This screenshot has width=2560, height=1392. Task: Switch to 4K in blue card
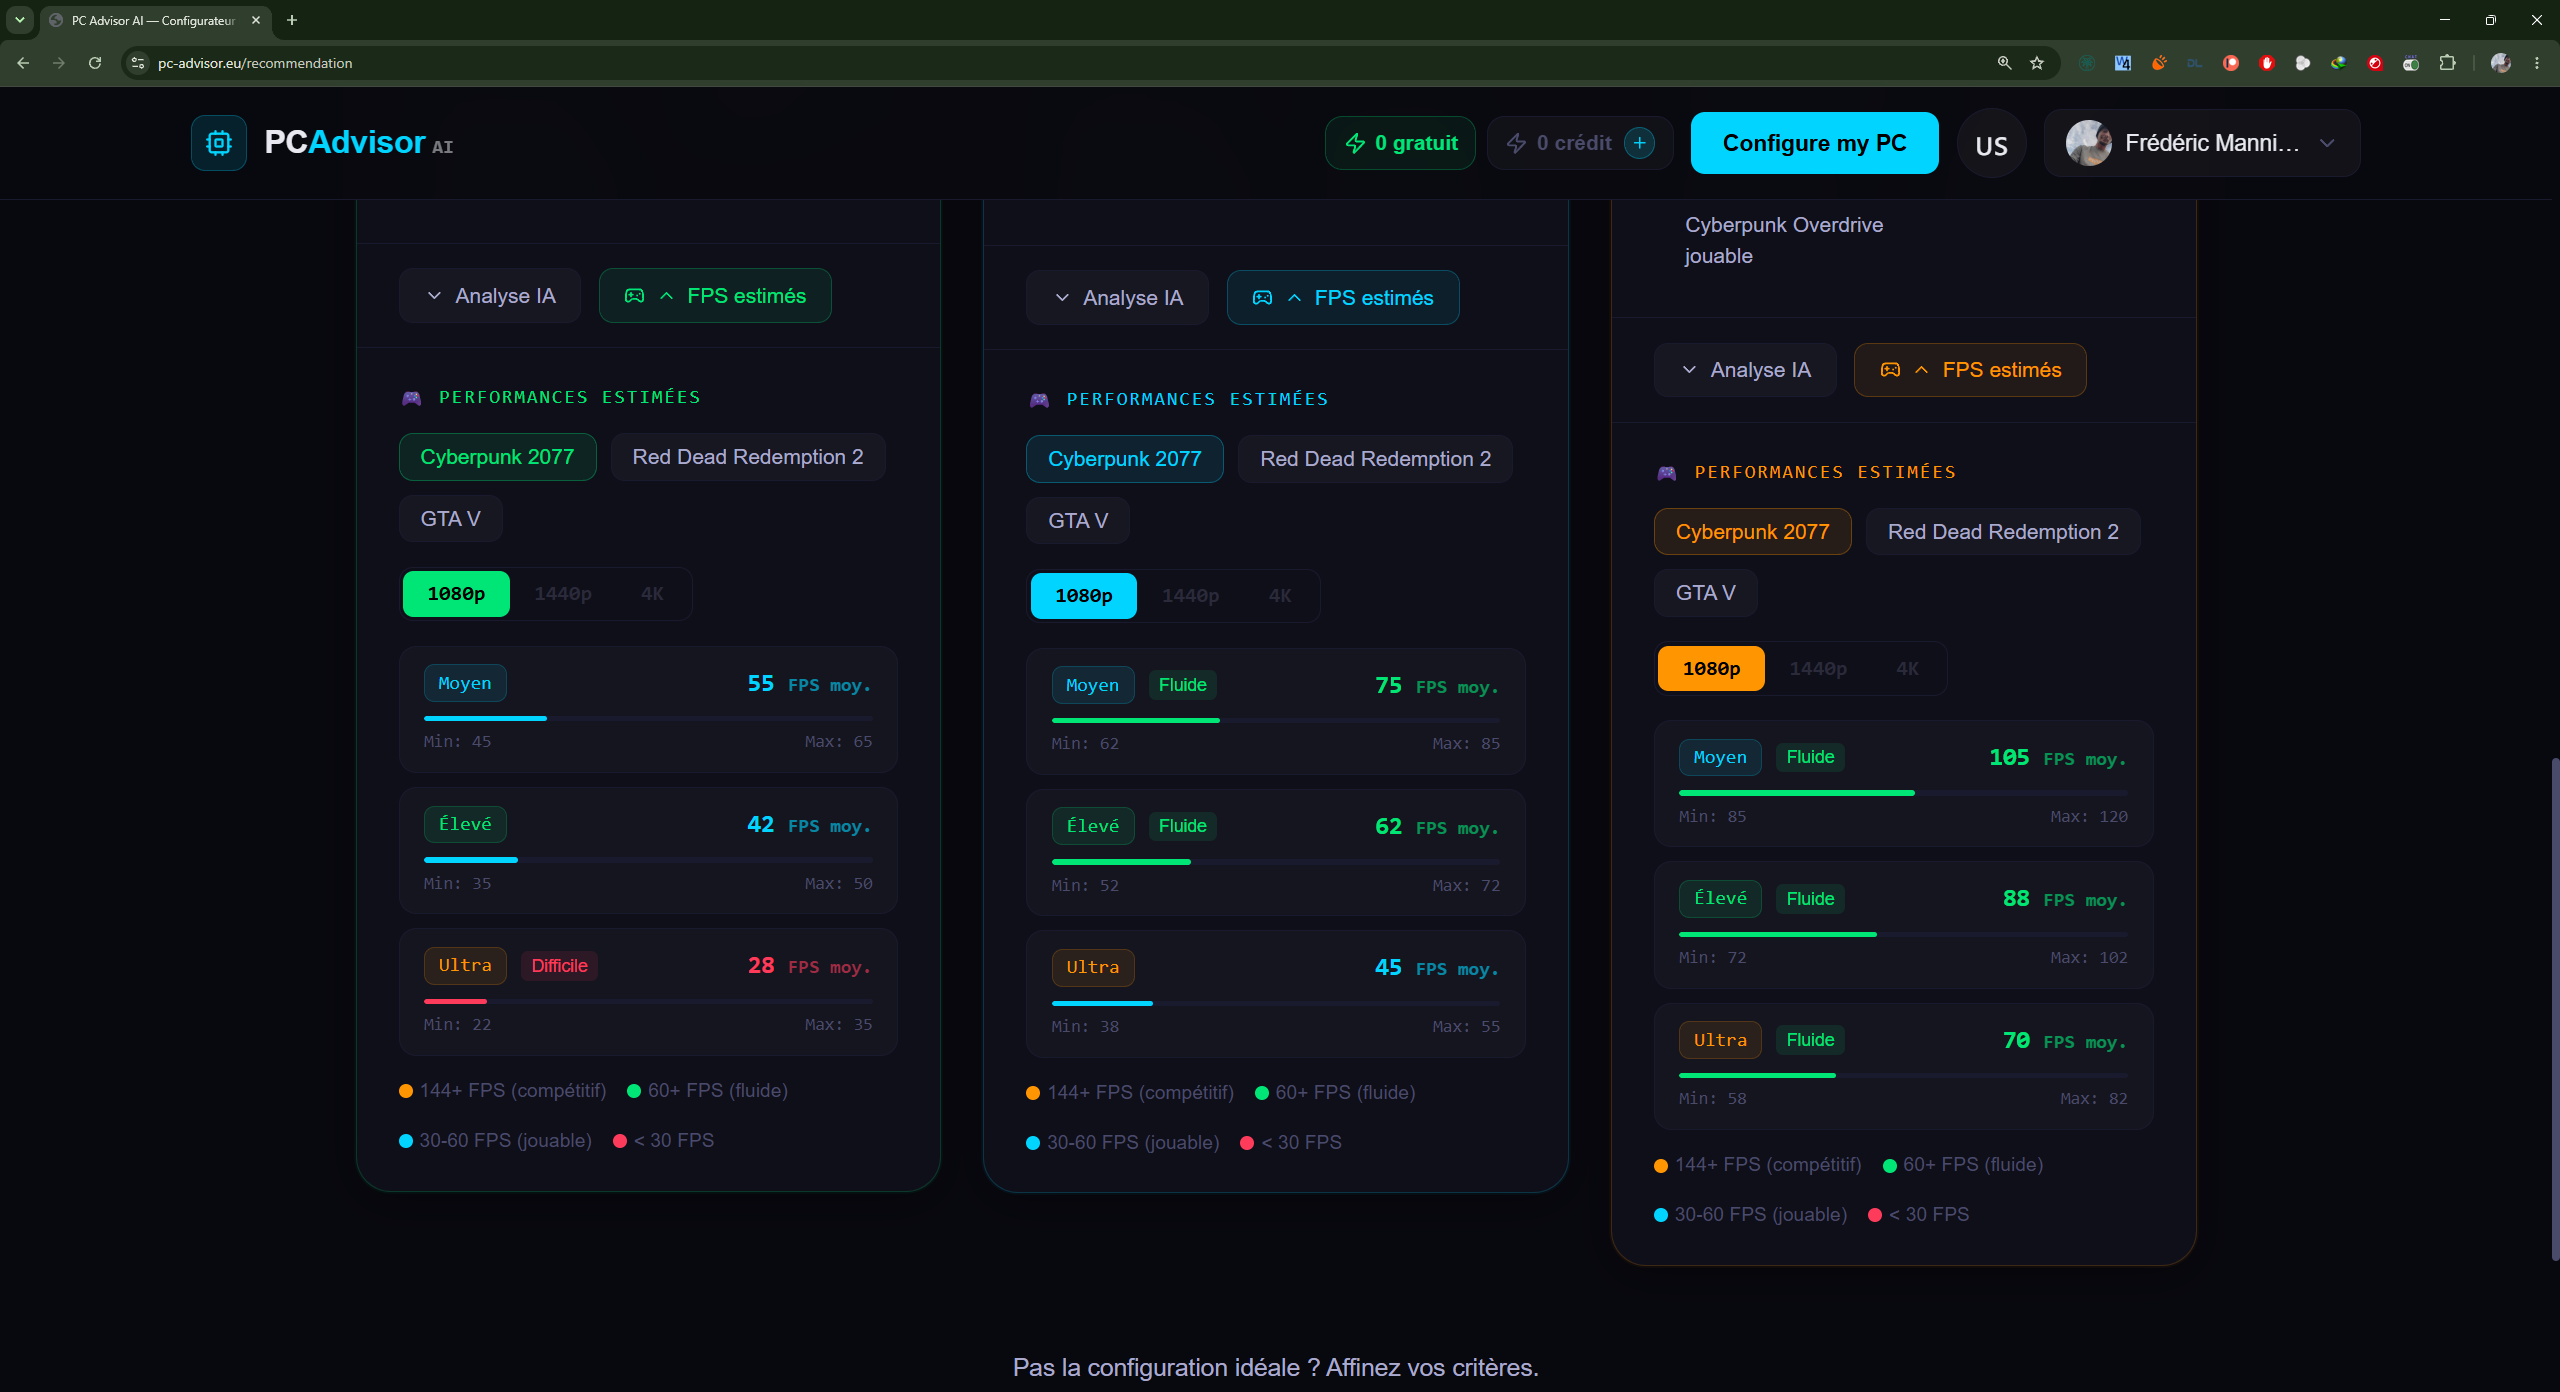coord(1280,596)
